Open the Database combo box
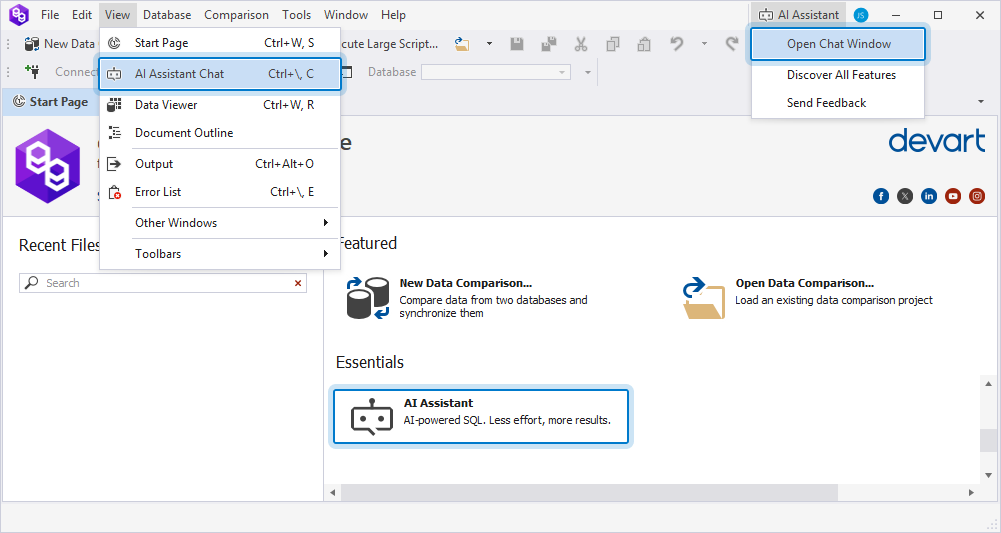 coord(496,72)
